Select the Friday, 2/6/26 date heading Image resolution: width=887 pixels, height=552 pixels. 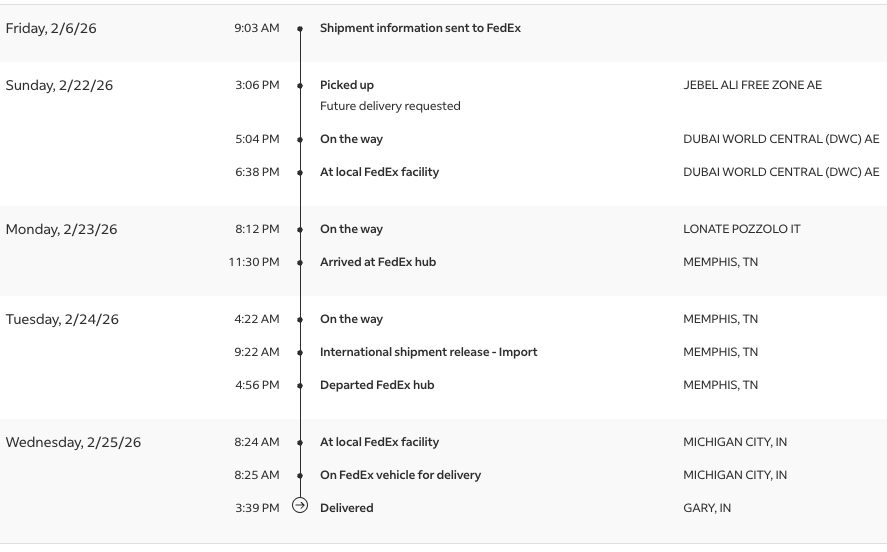tap(51, 28)
